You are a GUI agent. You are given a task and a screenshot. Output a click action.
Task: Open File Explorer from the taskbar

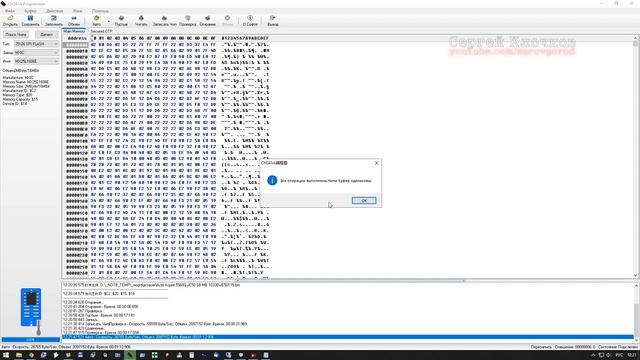click(x=19, y=356)
